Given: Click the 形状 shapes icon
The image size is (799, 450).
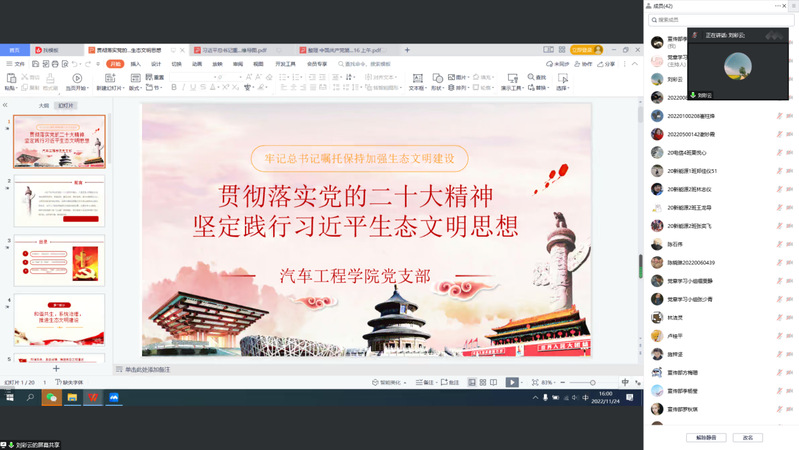Looking at the screenshot, I should tap(437, 78).
